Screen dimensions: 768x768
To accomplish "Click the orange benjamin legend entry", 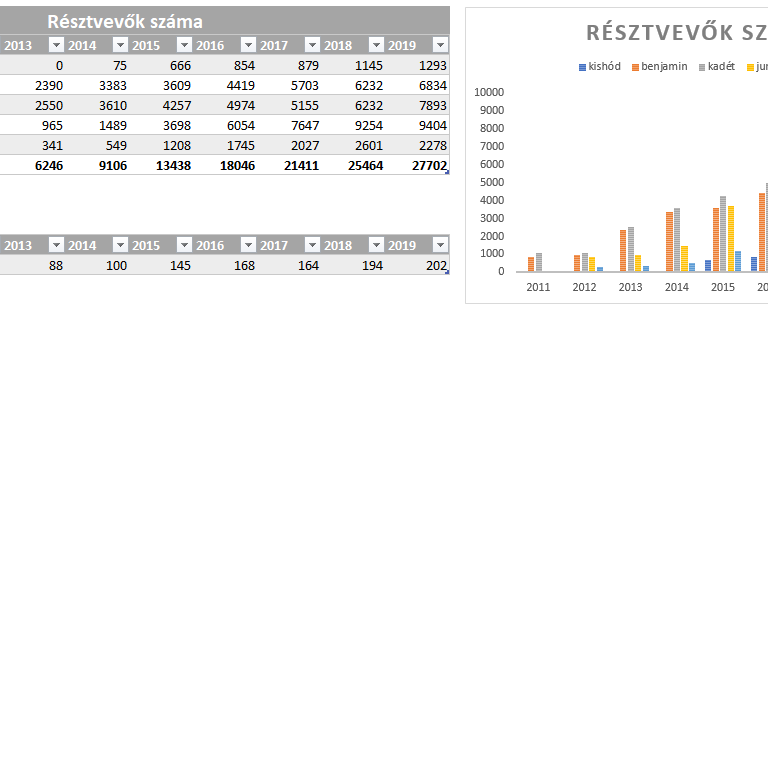I will (x=659, y=67).
